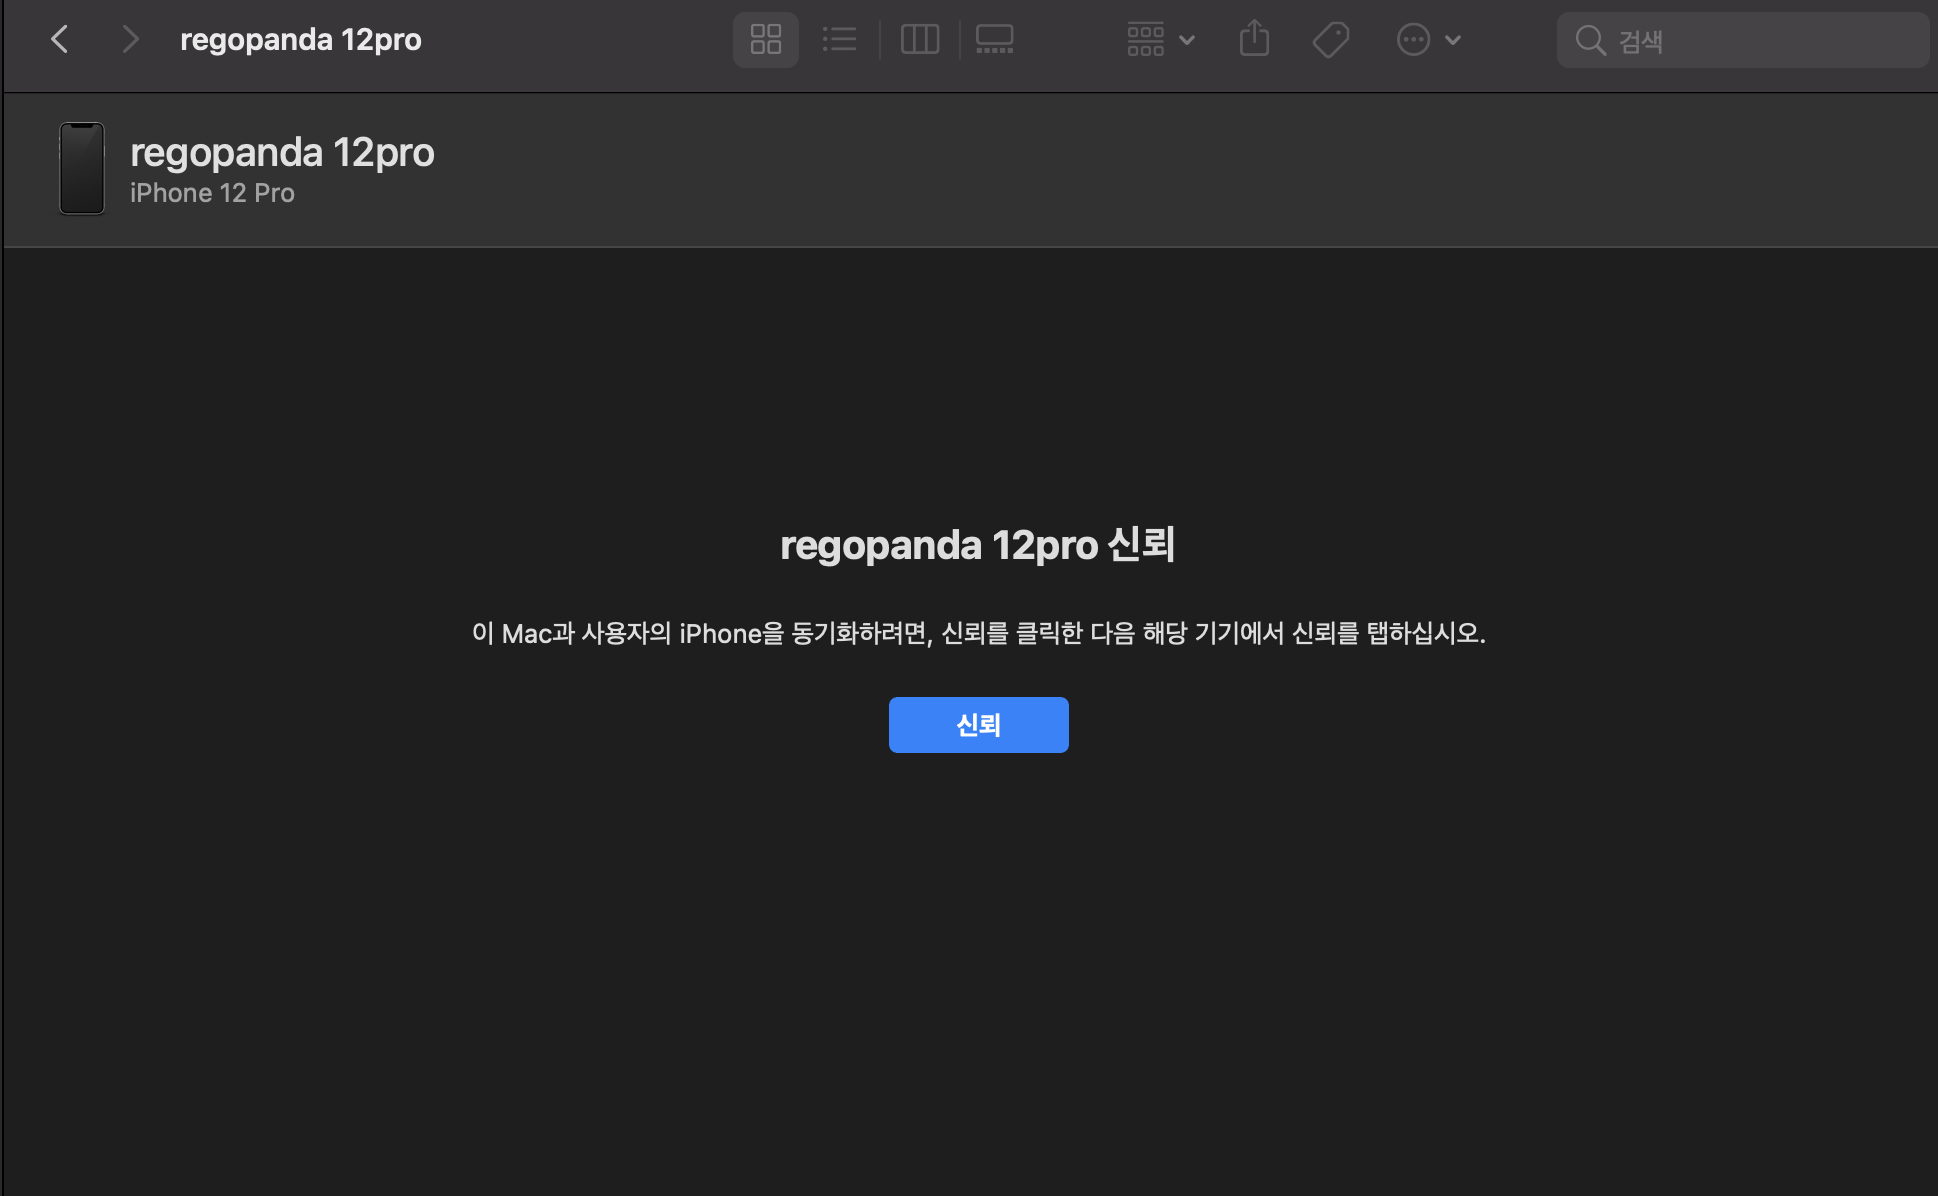Click the blue 신뢰 trust button
The height and width of the screenshot is (1196, 1938).
pos(978,725)
